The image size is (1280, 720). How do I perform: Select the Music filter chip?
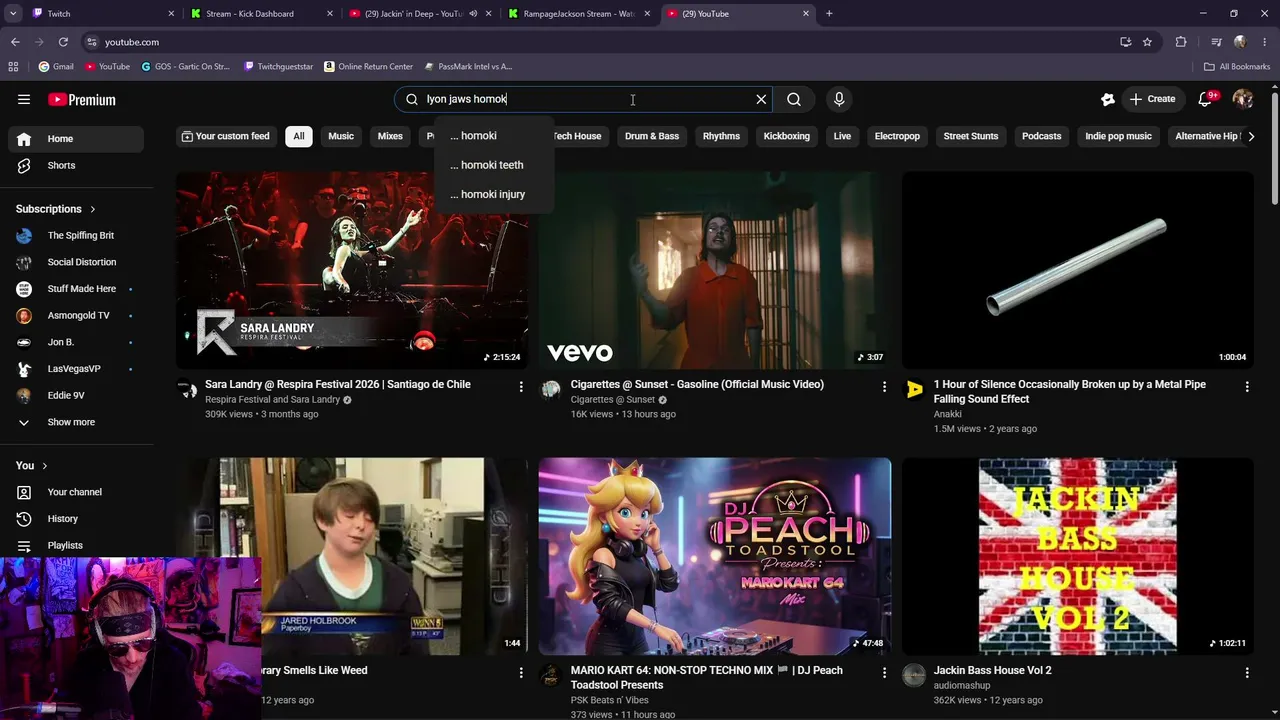tap(341, 136)
